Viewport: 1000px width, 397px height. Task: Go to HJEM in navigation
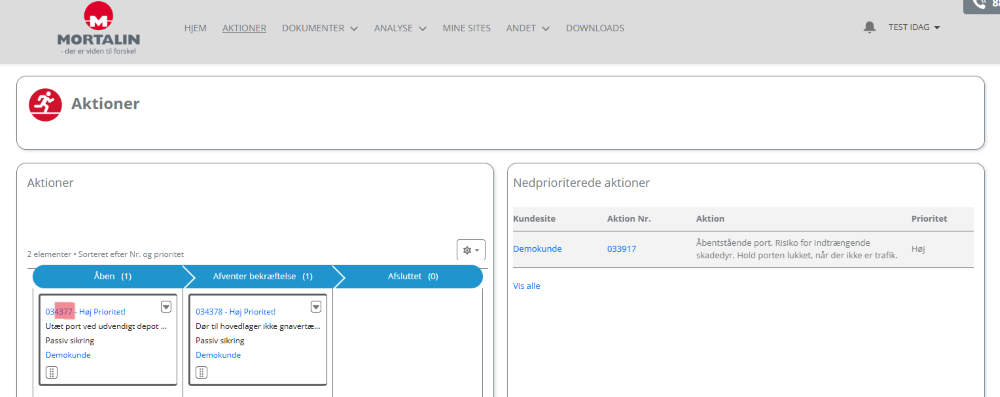[195, 28]
